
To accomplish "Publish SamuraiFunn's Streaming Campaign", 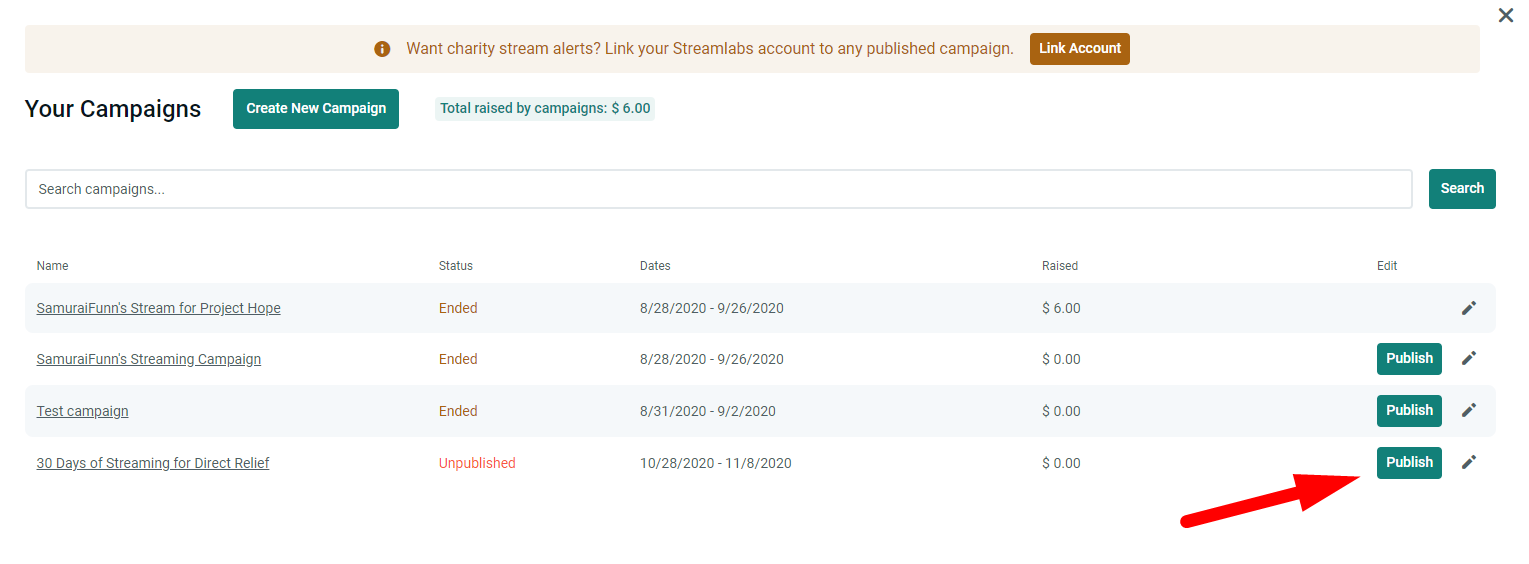I will coord(1409,359).
